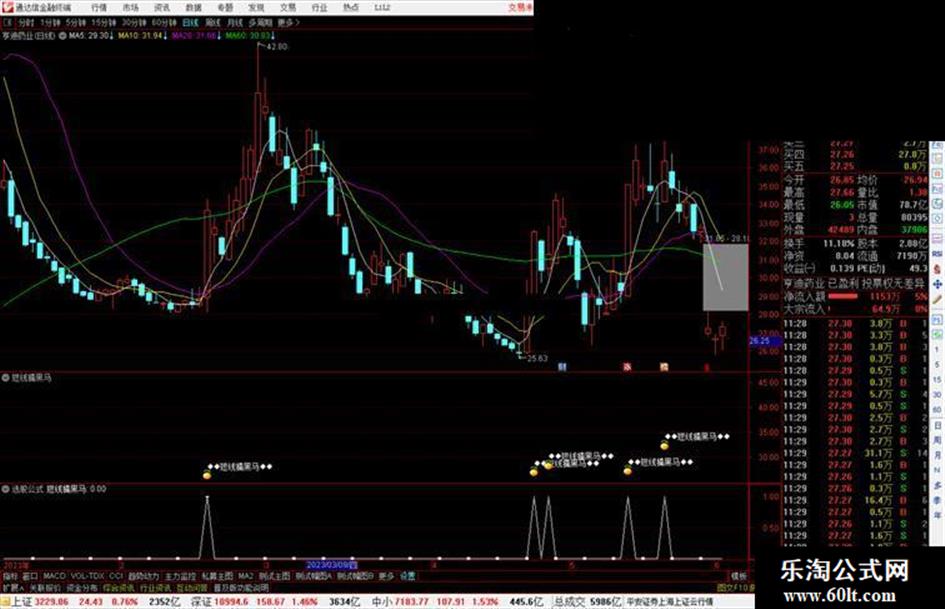Apply the MA2 indicator
Screen dimensions: 945x609
246,576
